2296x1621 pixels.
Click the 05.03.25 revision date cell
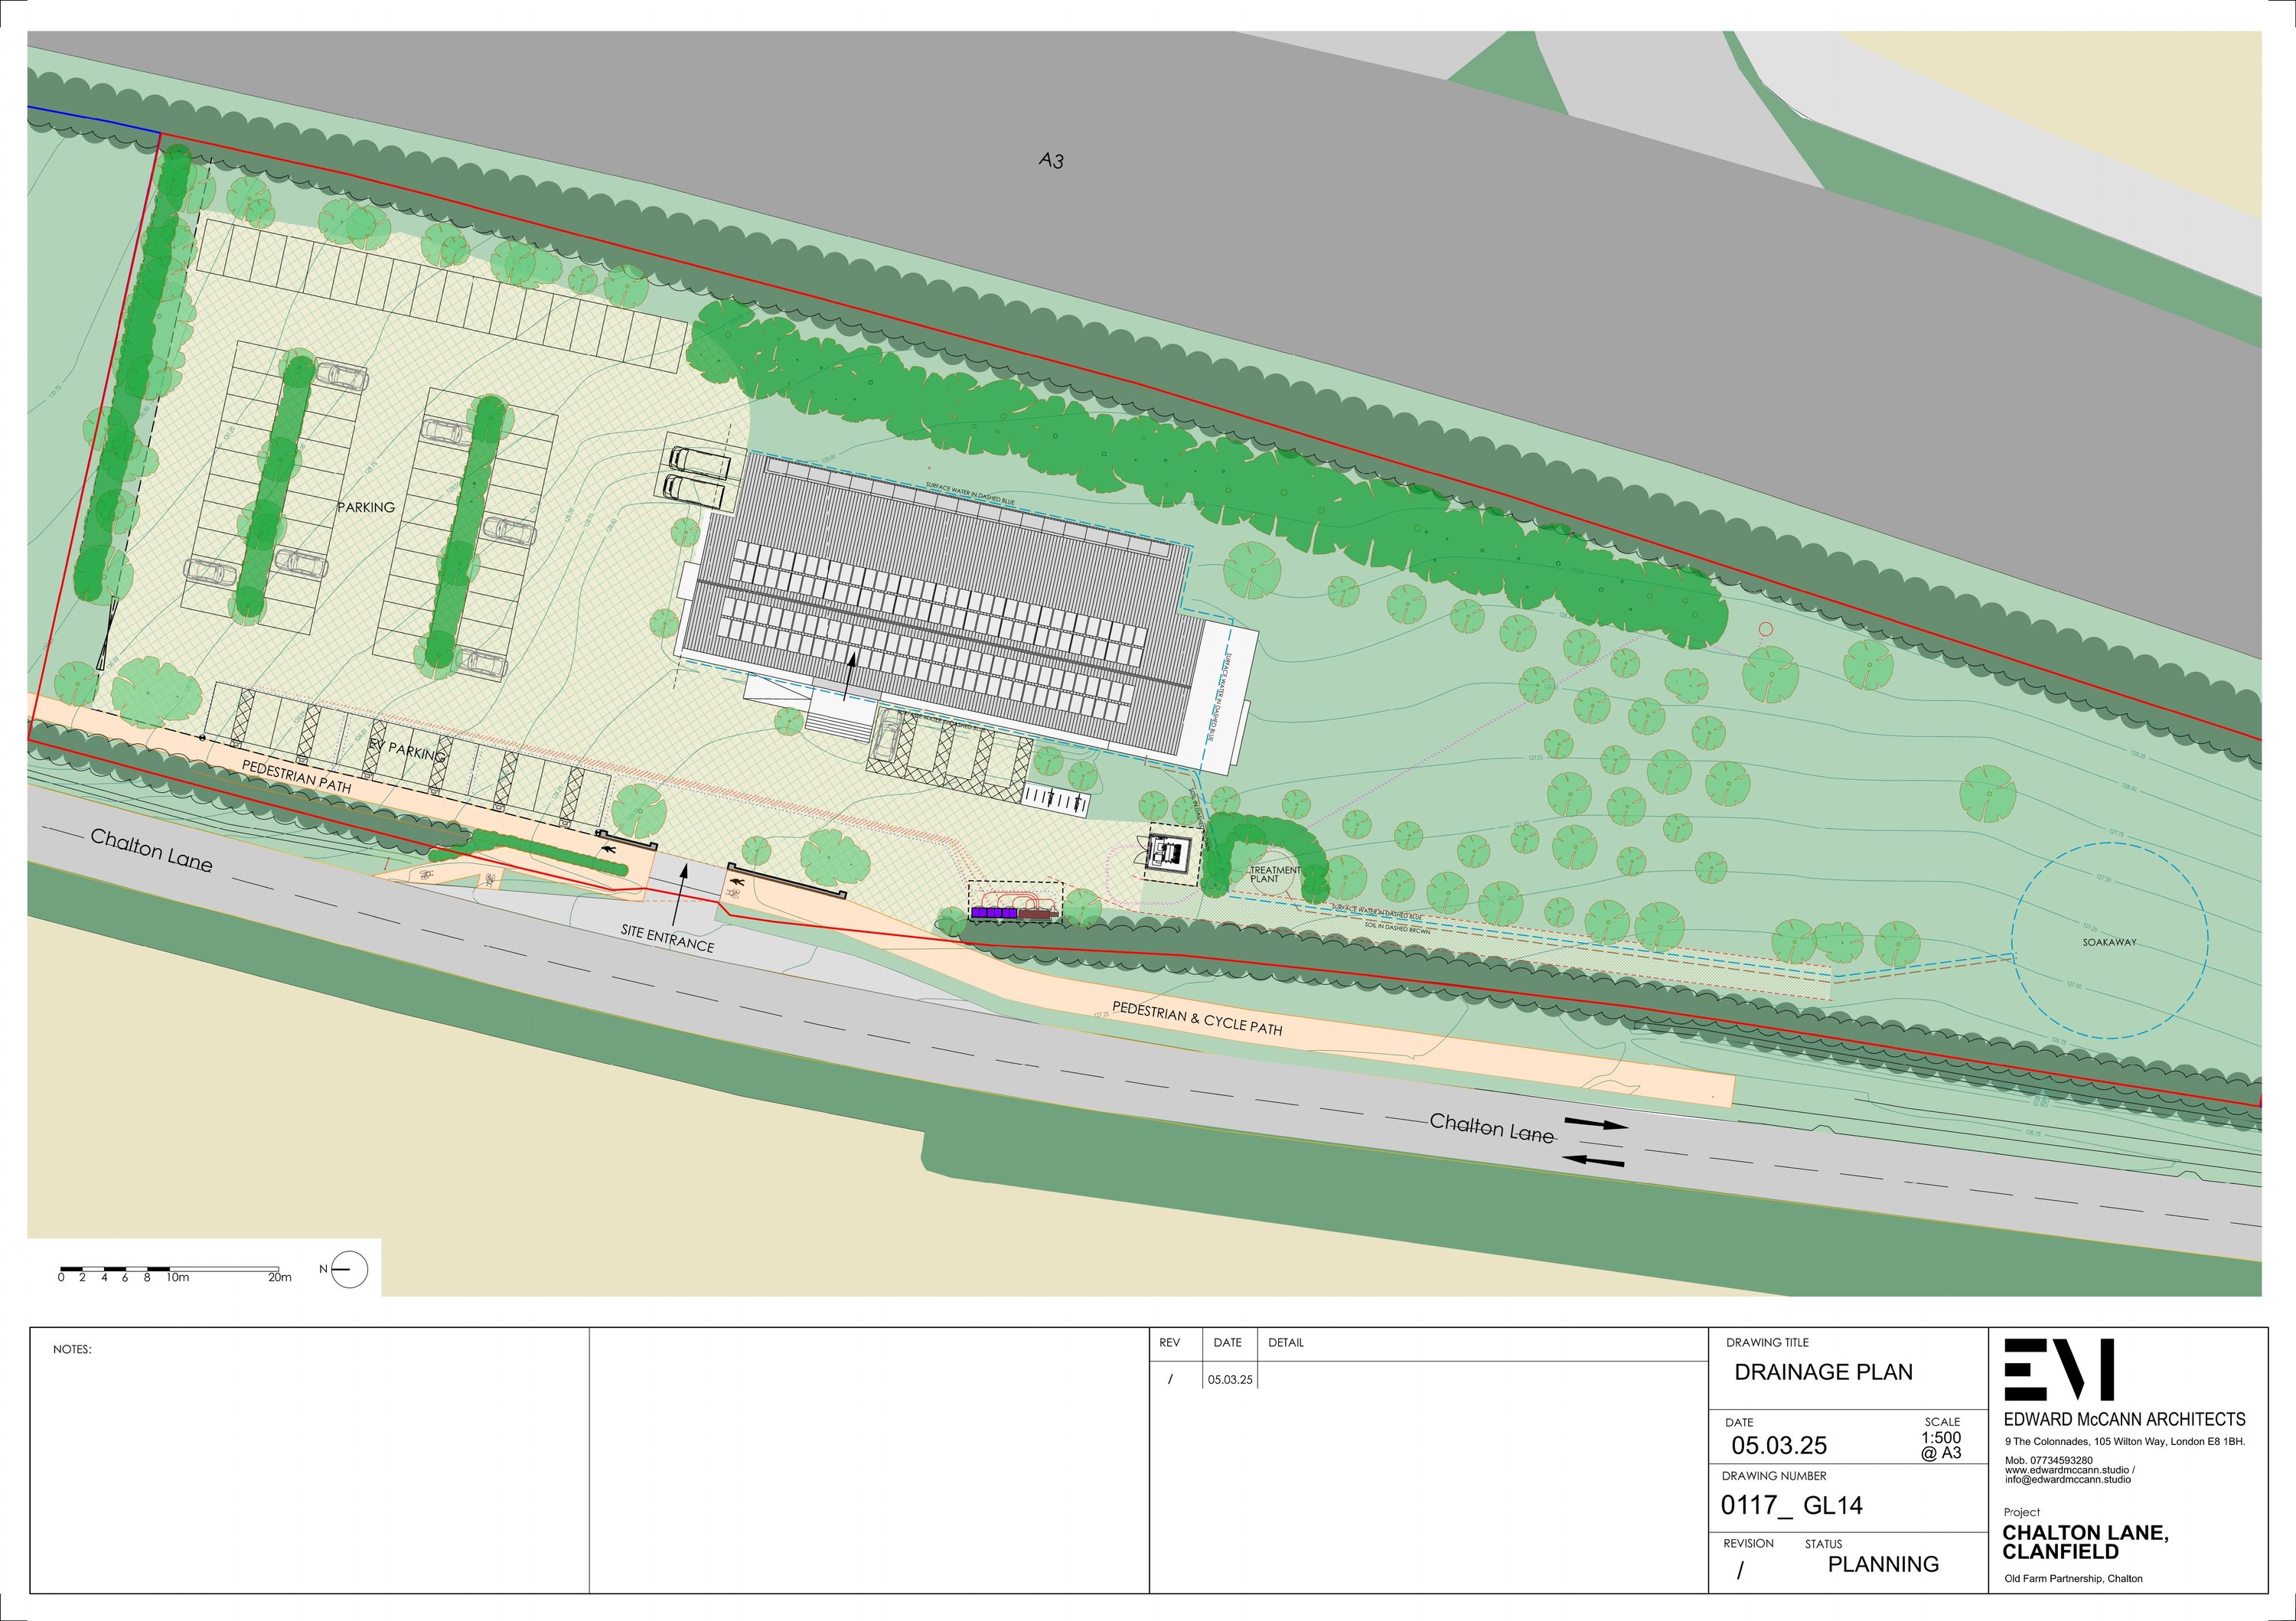pos(1229,1379)
